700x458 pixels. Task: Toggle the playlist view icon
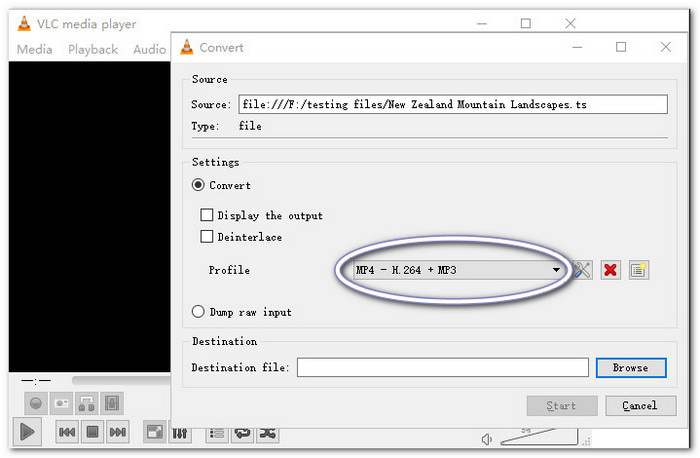click(x=217, y=434)
